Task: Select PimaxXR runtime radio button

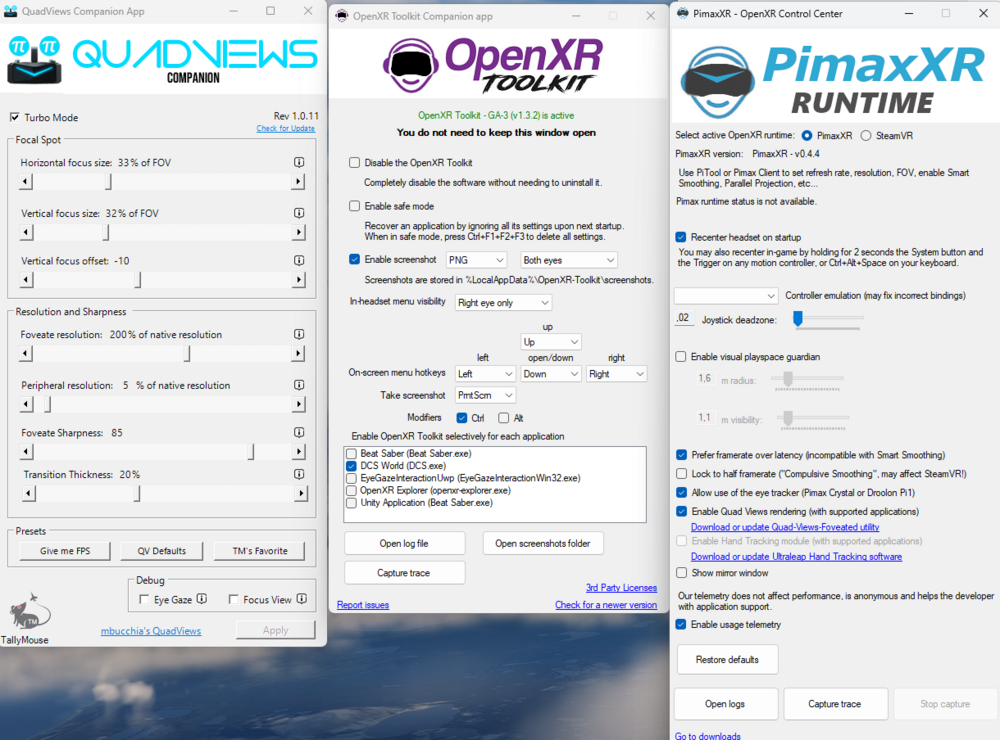Action: [807, 136]
